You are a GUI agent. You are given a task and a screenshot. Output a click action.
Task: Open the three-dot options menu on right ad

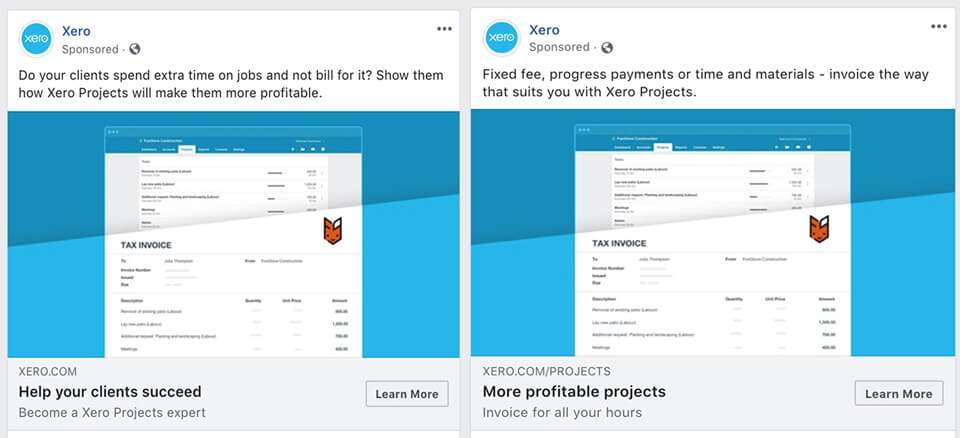939,26
